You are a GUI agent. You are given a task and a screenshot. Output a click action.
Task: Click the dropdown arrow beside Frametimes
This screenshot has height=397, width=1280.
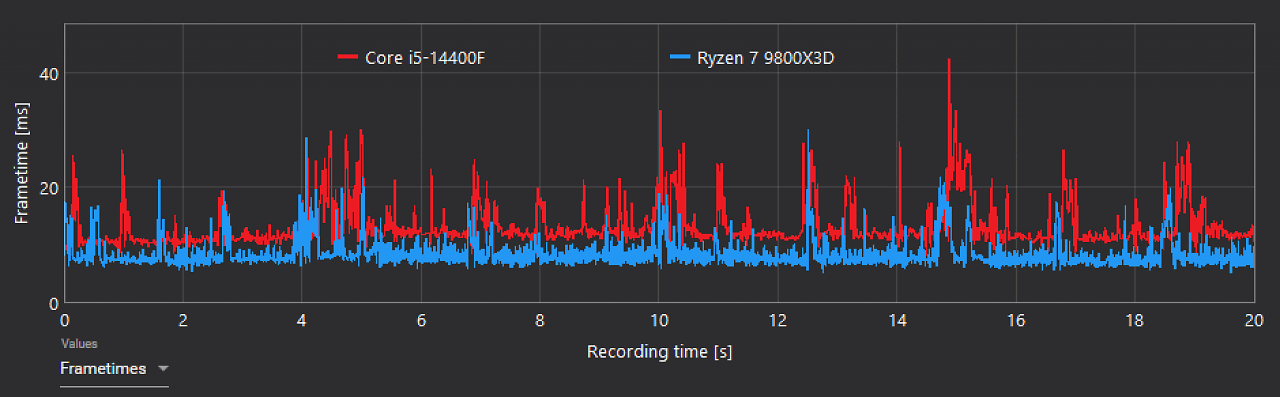163,369
